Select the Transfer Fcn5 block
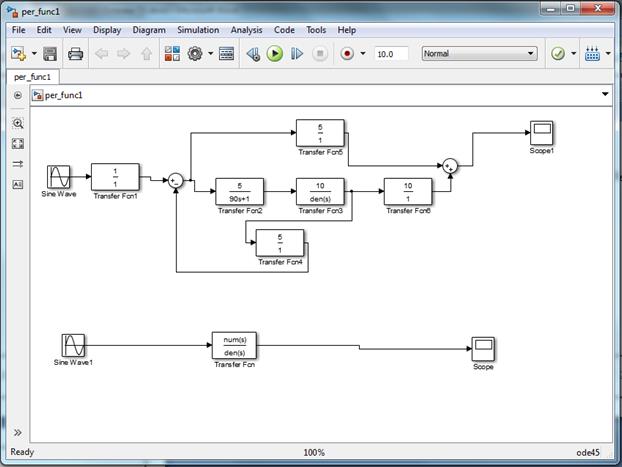Screen dimensions: 622x467 click(320, 133)
